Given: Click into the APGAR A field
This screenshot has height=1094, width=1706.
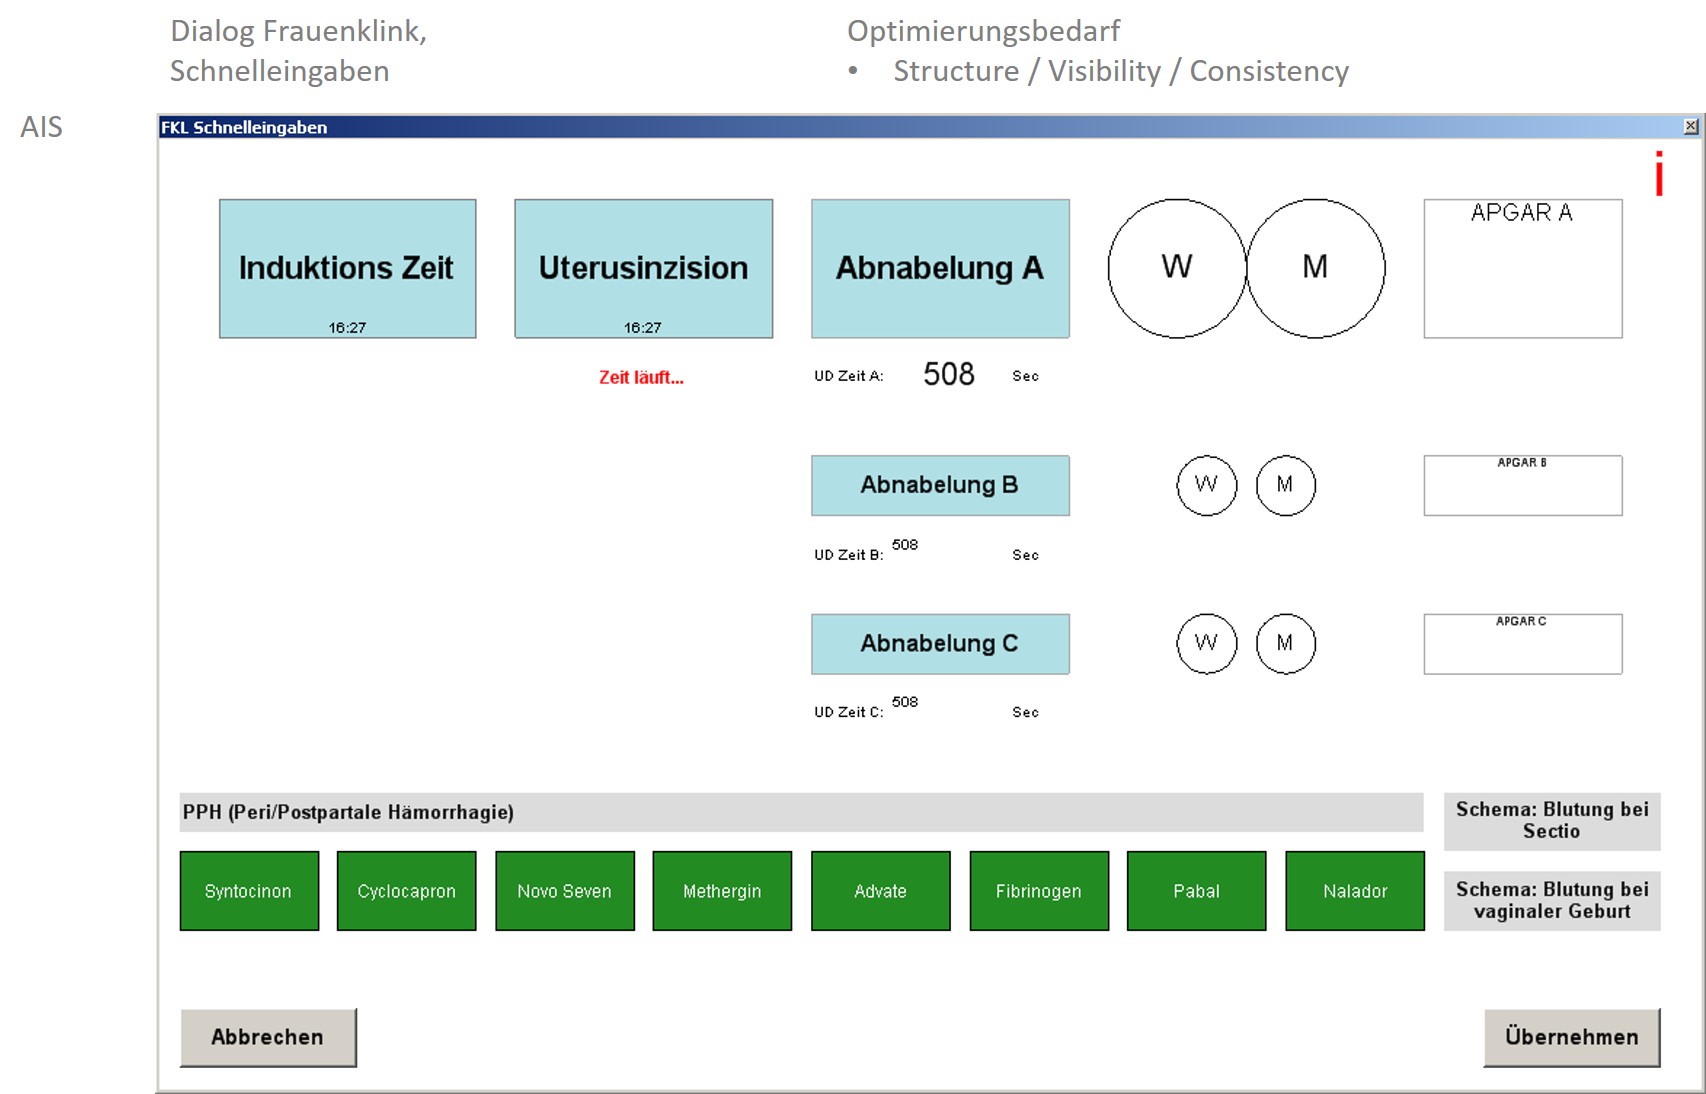Looking at the screenshot, I should [x=1522, y=275].
